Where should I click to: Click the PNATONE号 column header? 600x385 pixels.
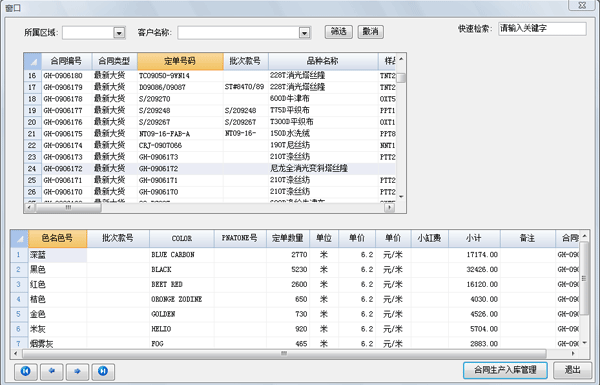click(240, 238)
